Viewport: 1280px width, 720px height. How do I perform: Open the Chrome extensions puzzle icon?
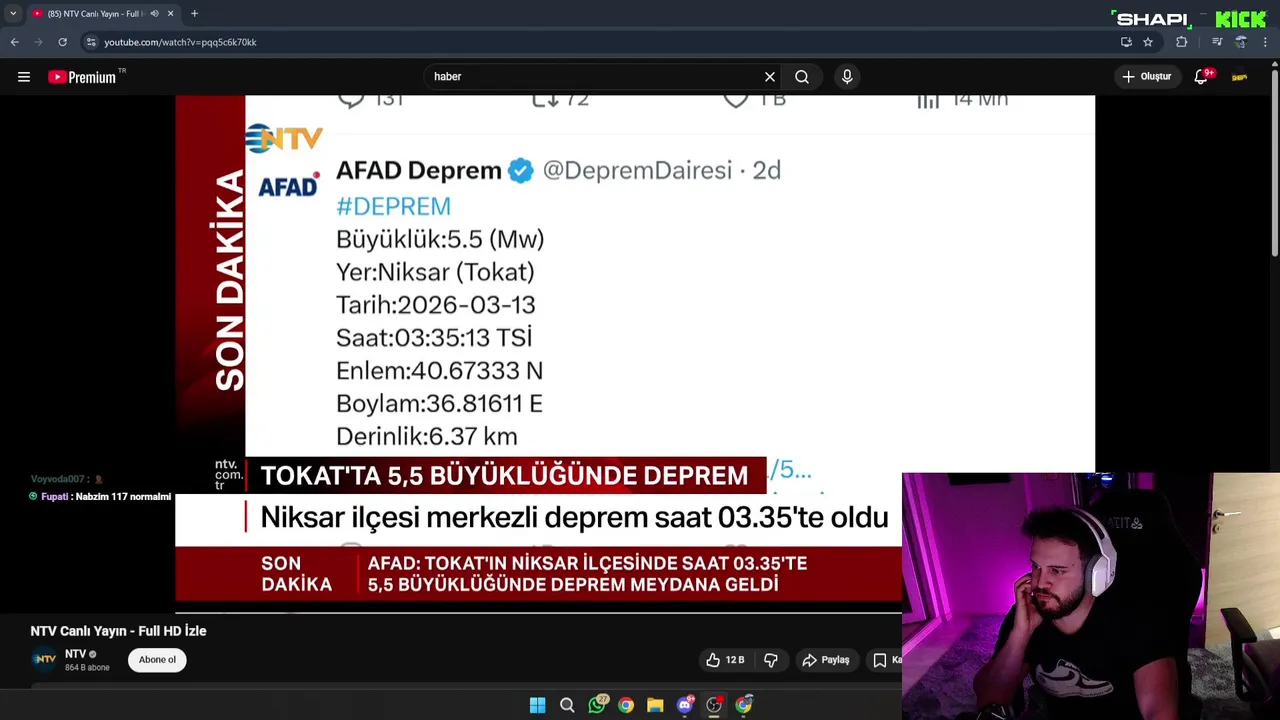coord(1182,42)
